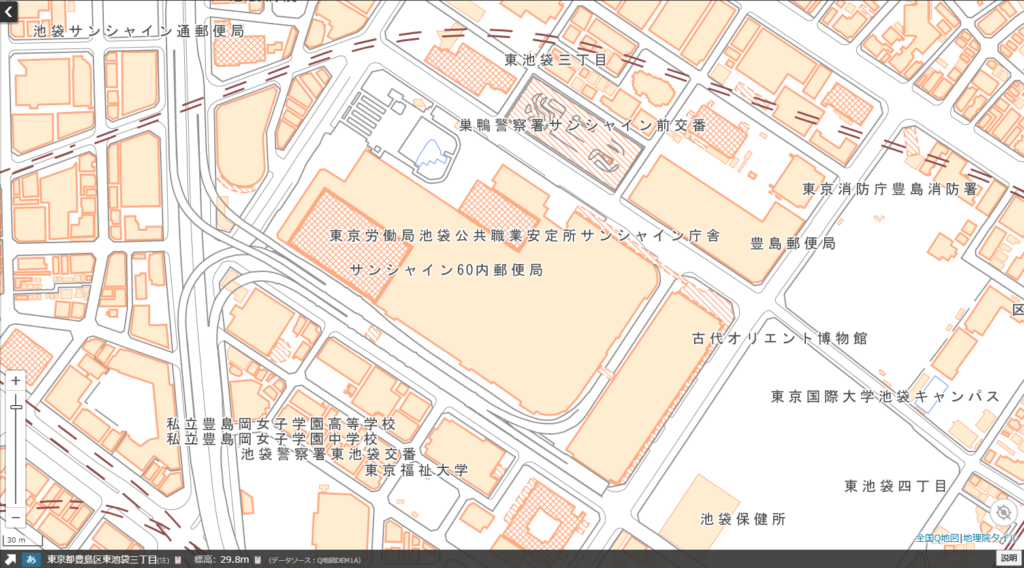
Task: Click the 古代オリエント博物館 map label
Action: pos(779,338)
